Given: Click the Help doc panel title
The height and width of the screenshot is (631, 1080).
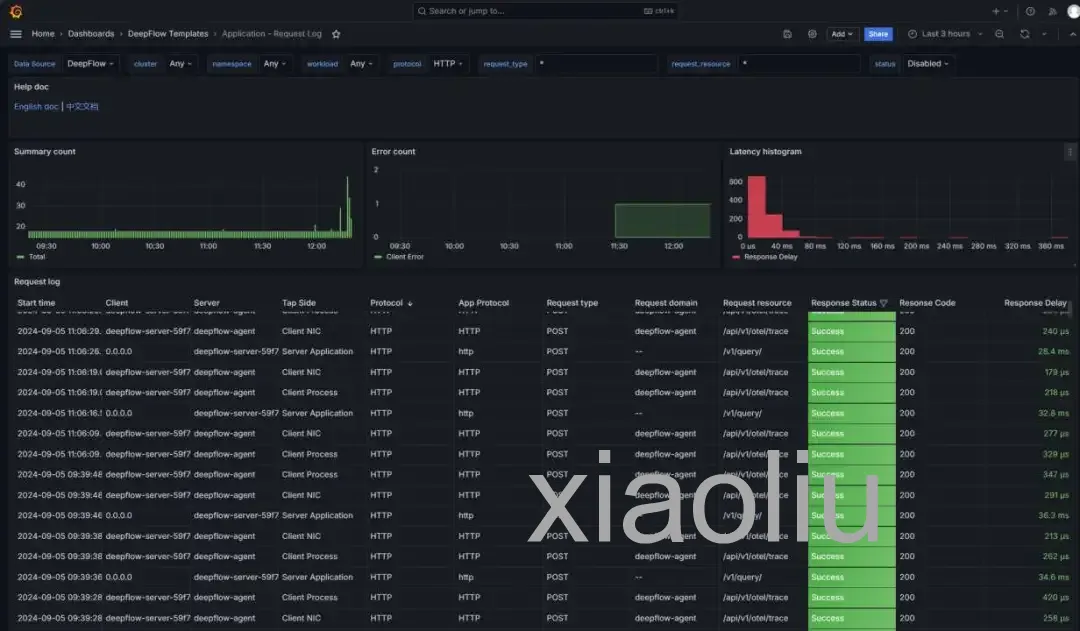Looking at the screenshot, I should [x=31, y=87].
